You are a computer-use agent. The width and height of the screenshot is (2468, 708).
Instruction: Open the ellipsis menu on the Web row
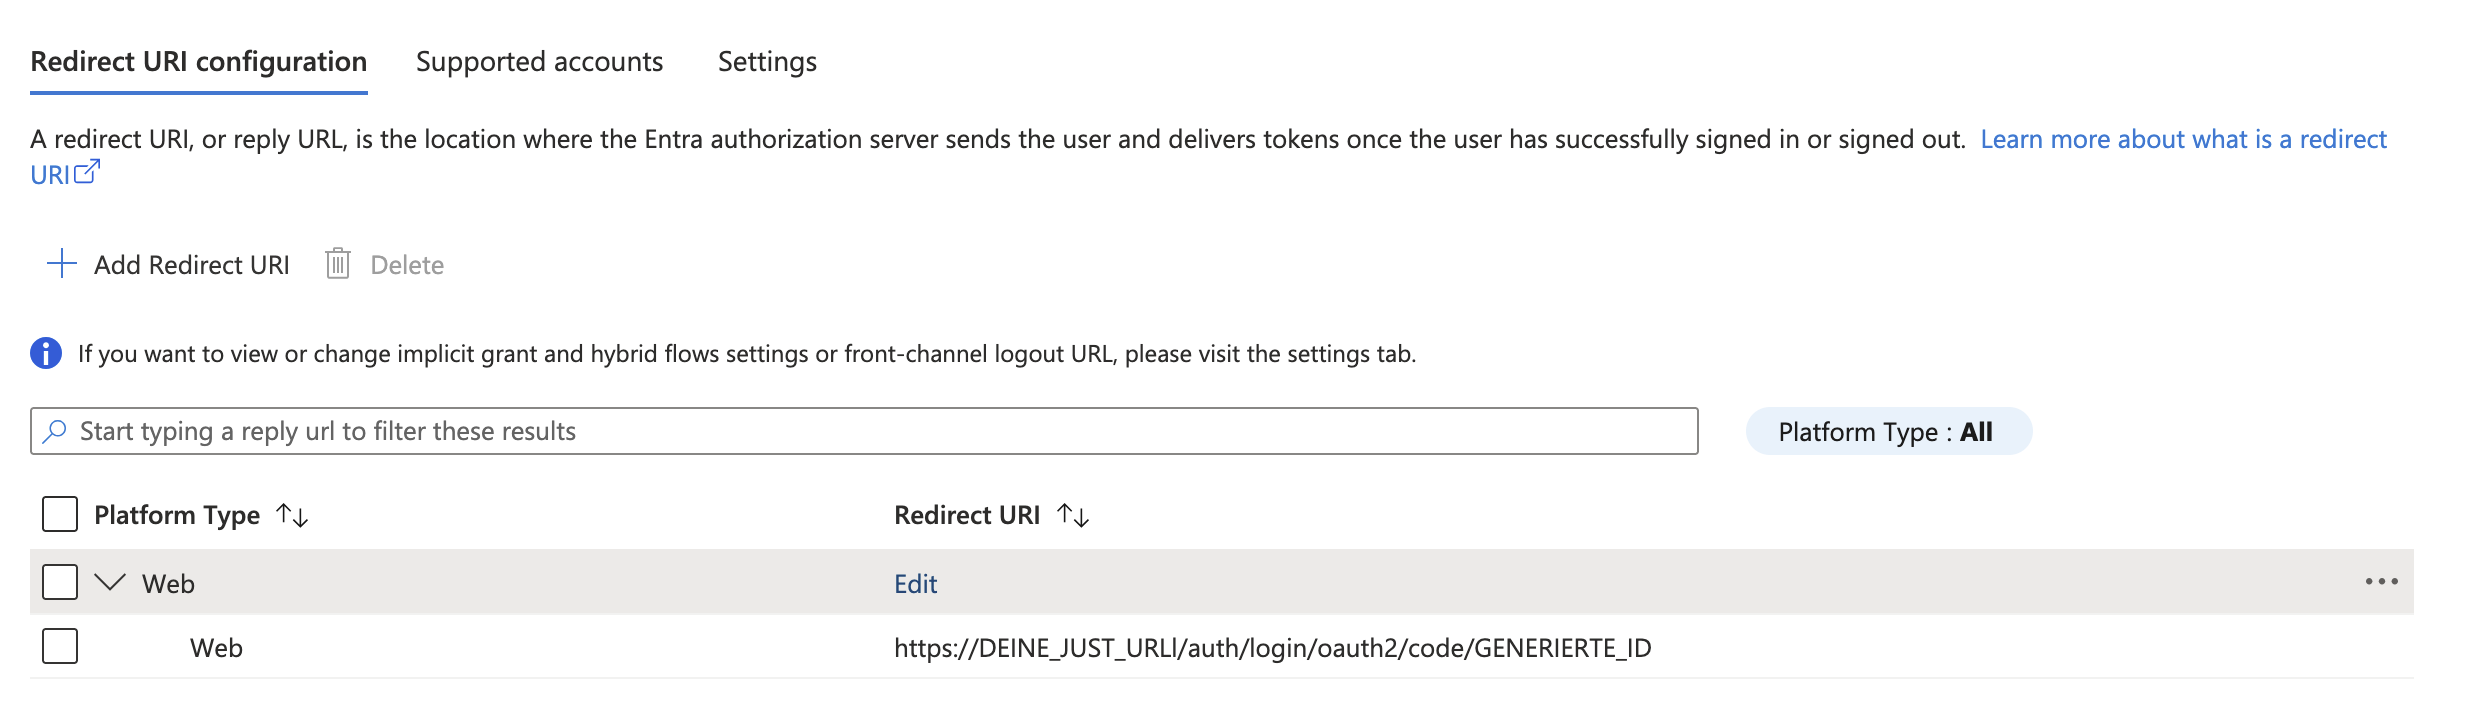click(2381, 582)
